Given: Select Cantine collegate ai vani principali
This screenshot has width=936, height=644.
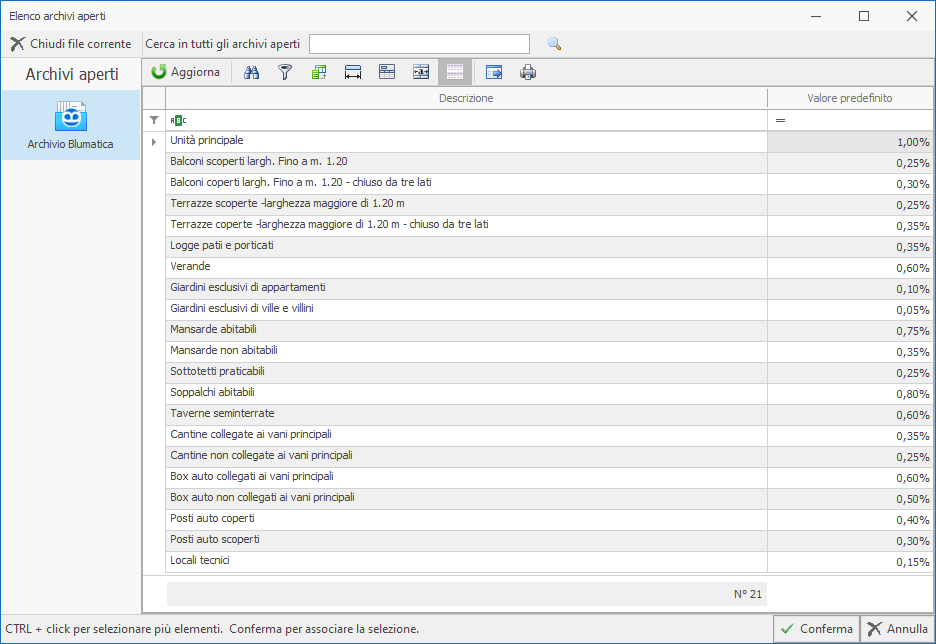Looking at the screenshot, I should click(466, 436).
